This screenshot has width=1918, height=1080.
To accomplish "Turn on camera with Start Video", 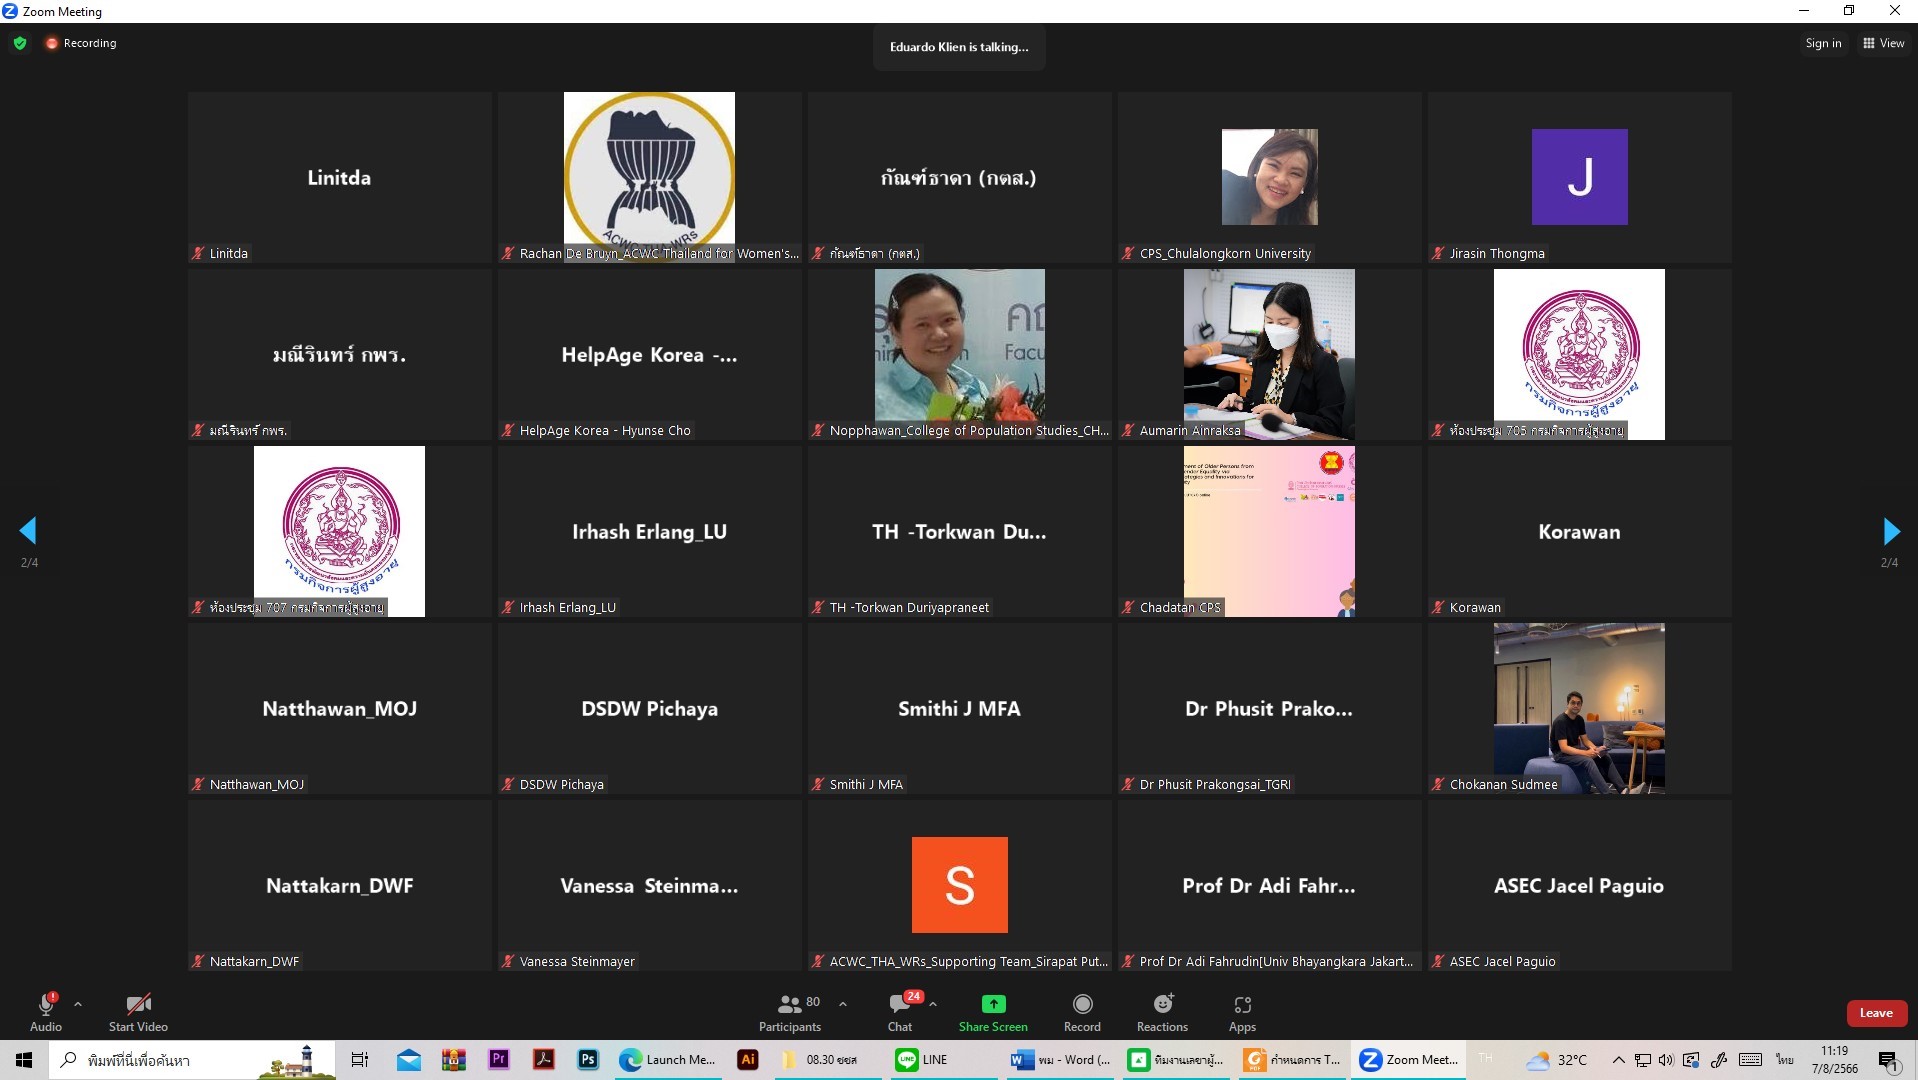I will click(x=138, y=1011).
